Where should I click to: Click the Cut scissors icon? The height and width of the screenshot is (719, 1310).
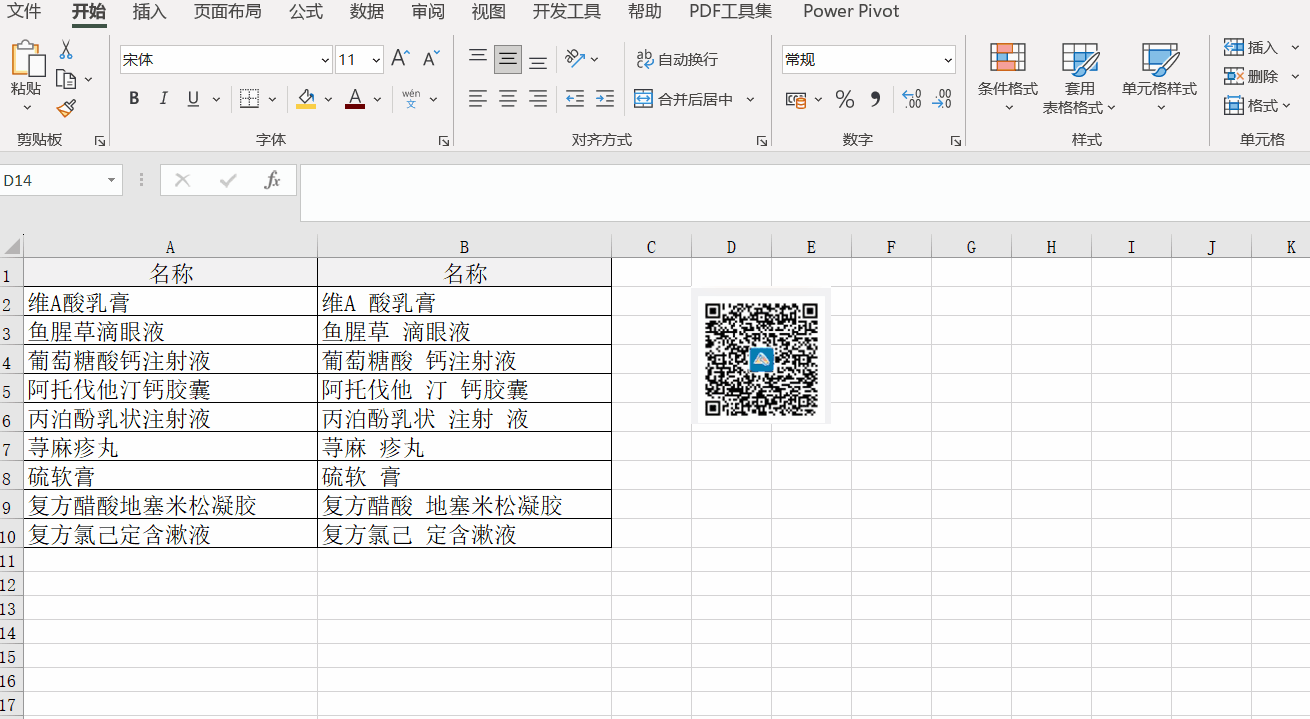pos(66,50)
